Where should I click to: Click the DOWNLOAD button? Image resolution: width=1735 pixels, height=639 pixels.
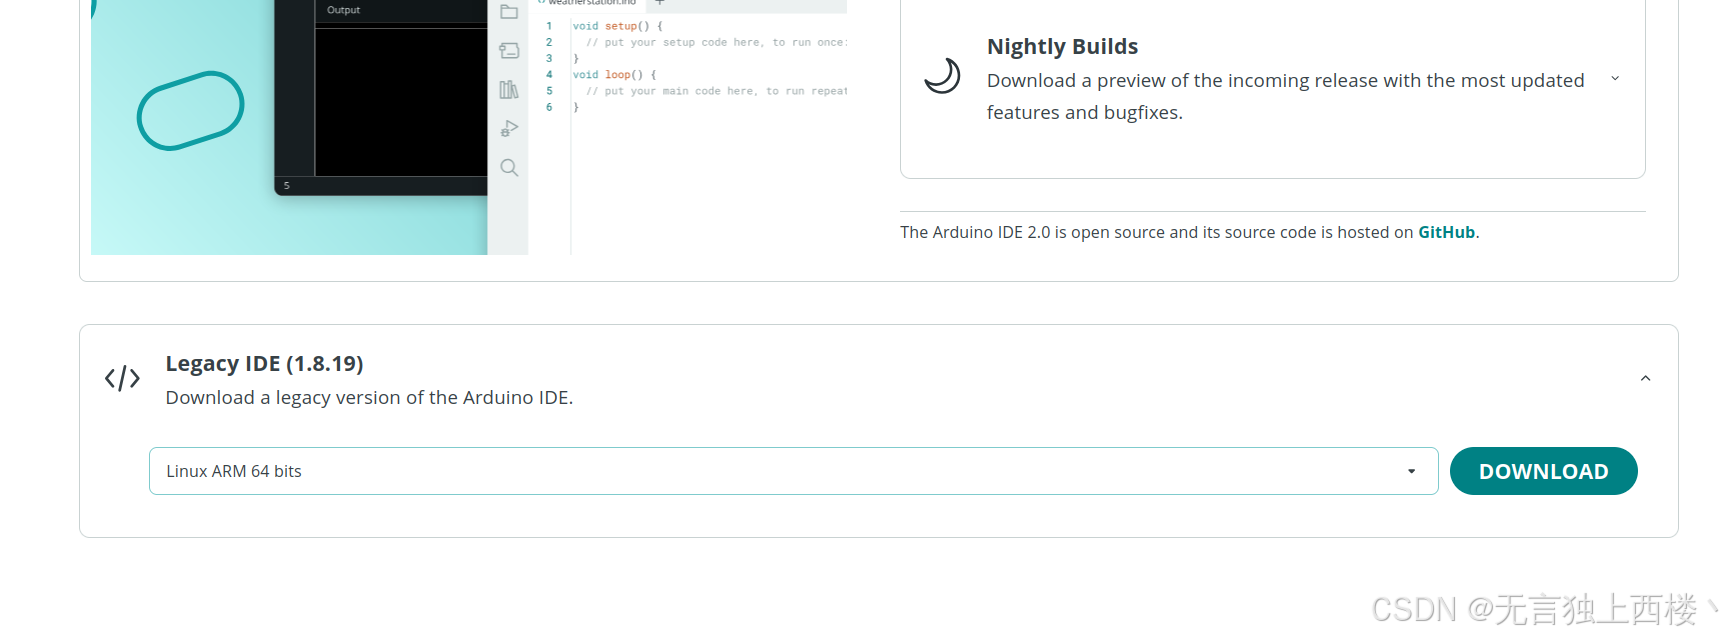coord(1543,471)
